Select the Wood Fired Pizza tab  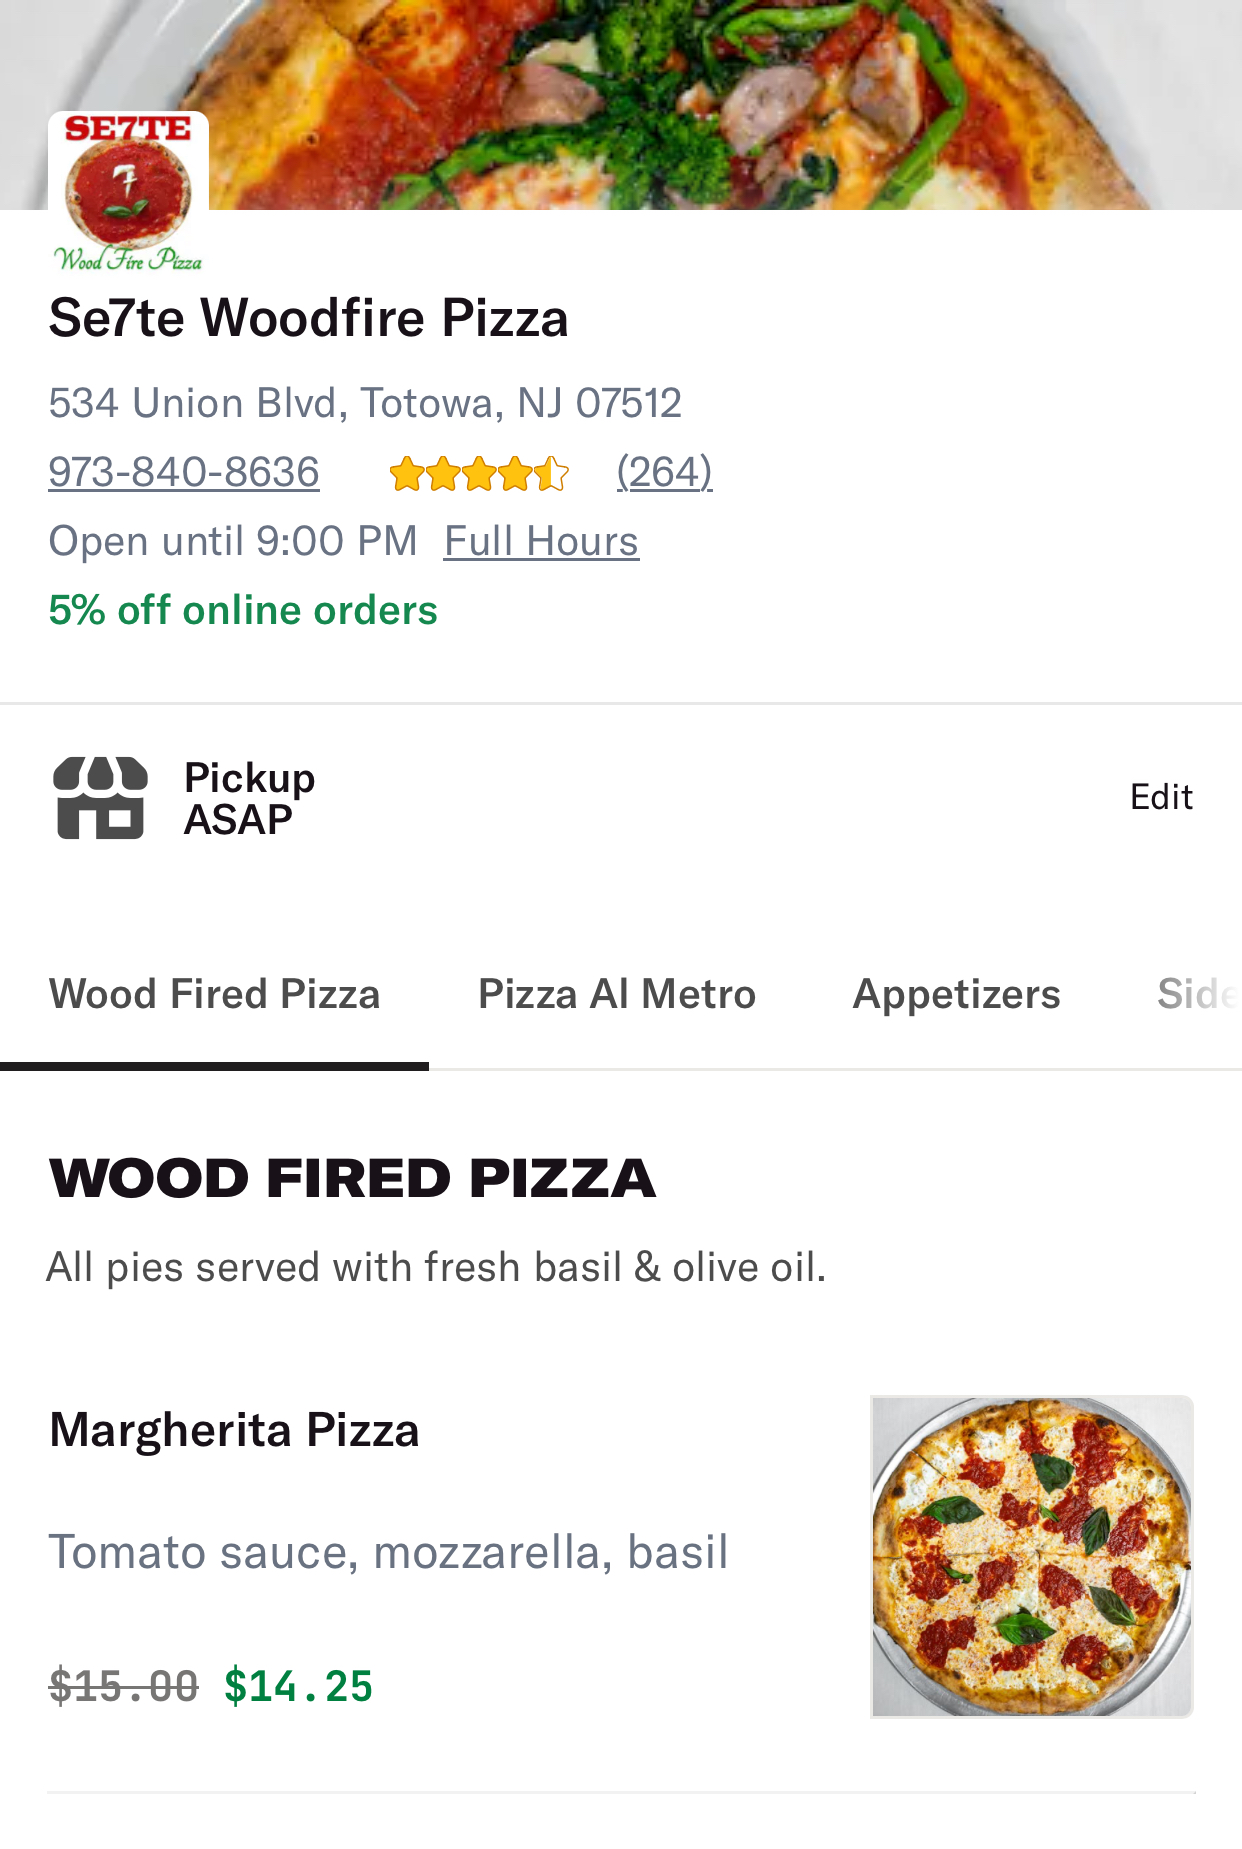[214, 994]
